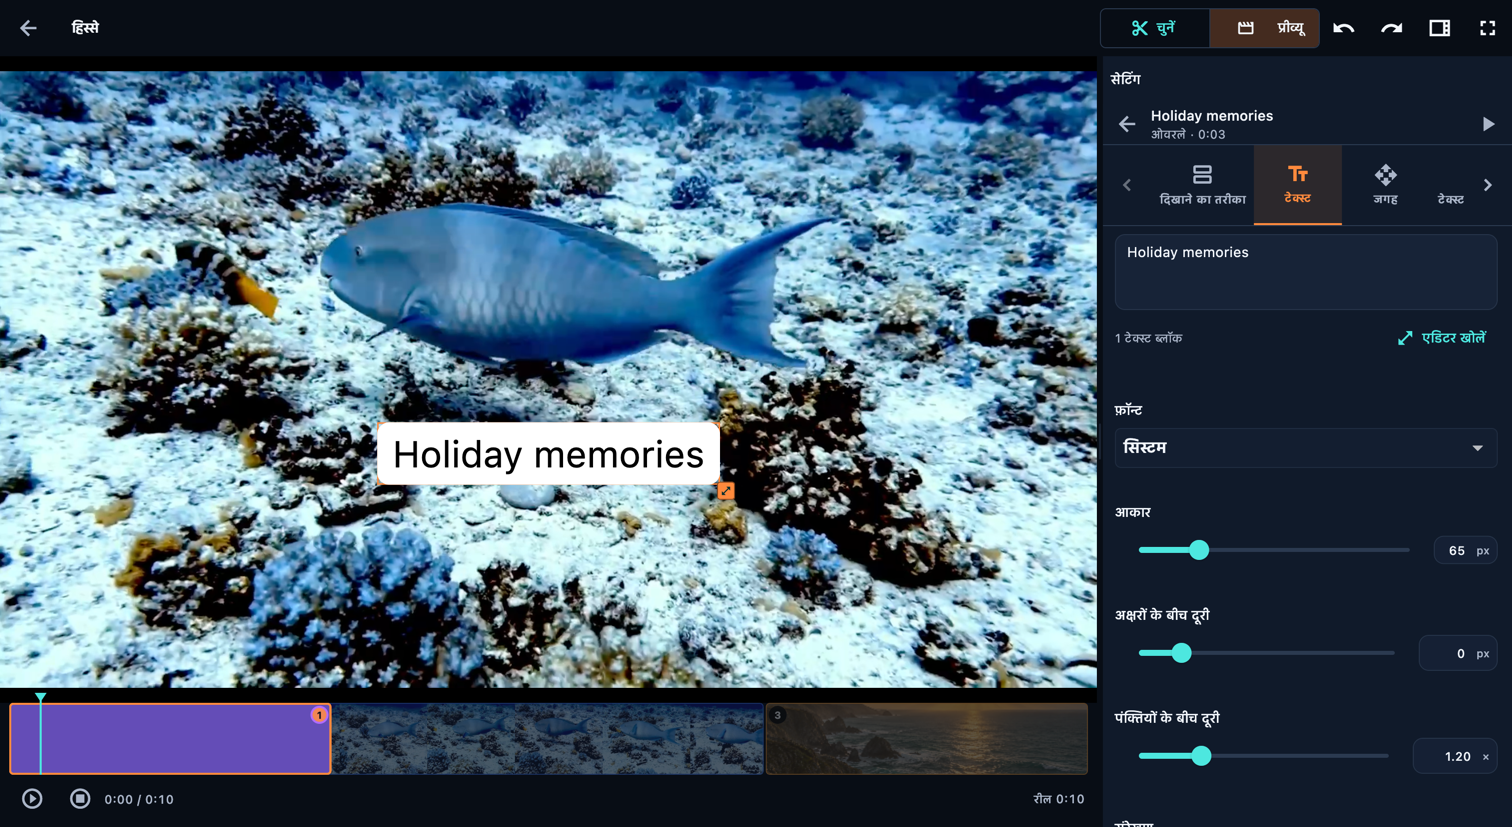This screenshot has height=827, width=1512.
Task: Show next settings tabs with right chevron
Action: pos(1488,185)
